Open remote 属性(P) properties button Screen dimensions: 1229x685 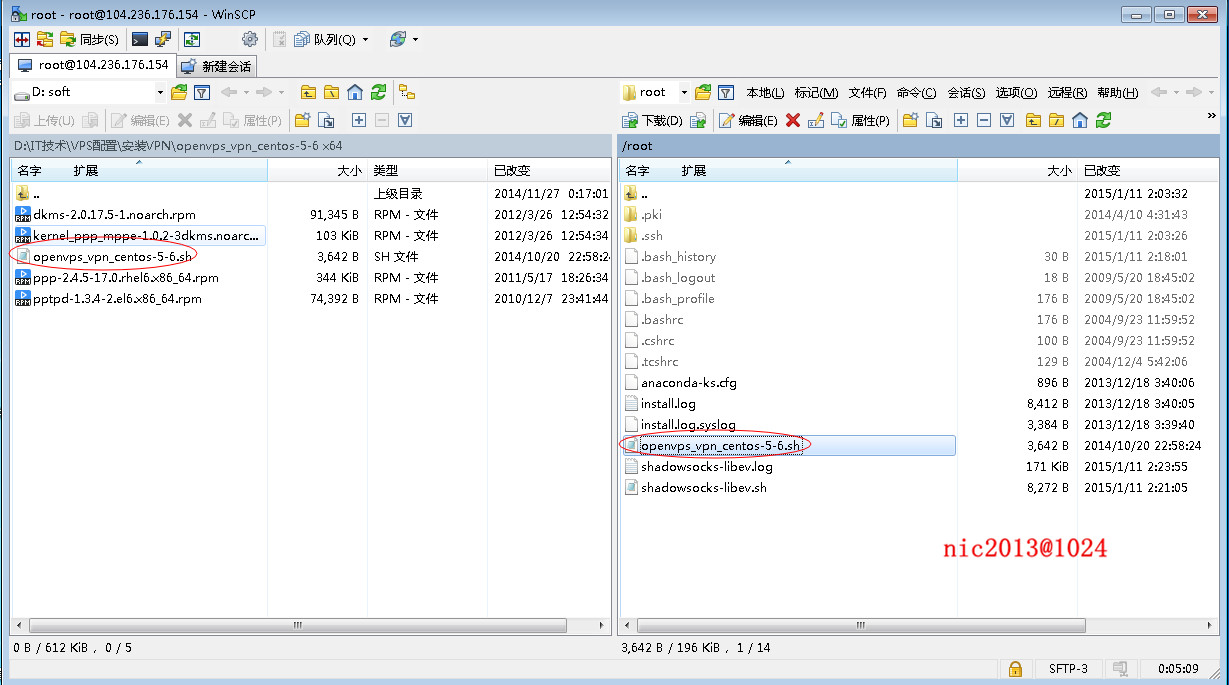coord(861,120)
